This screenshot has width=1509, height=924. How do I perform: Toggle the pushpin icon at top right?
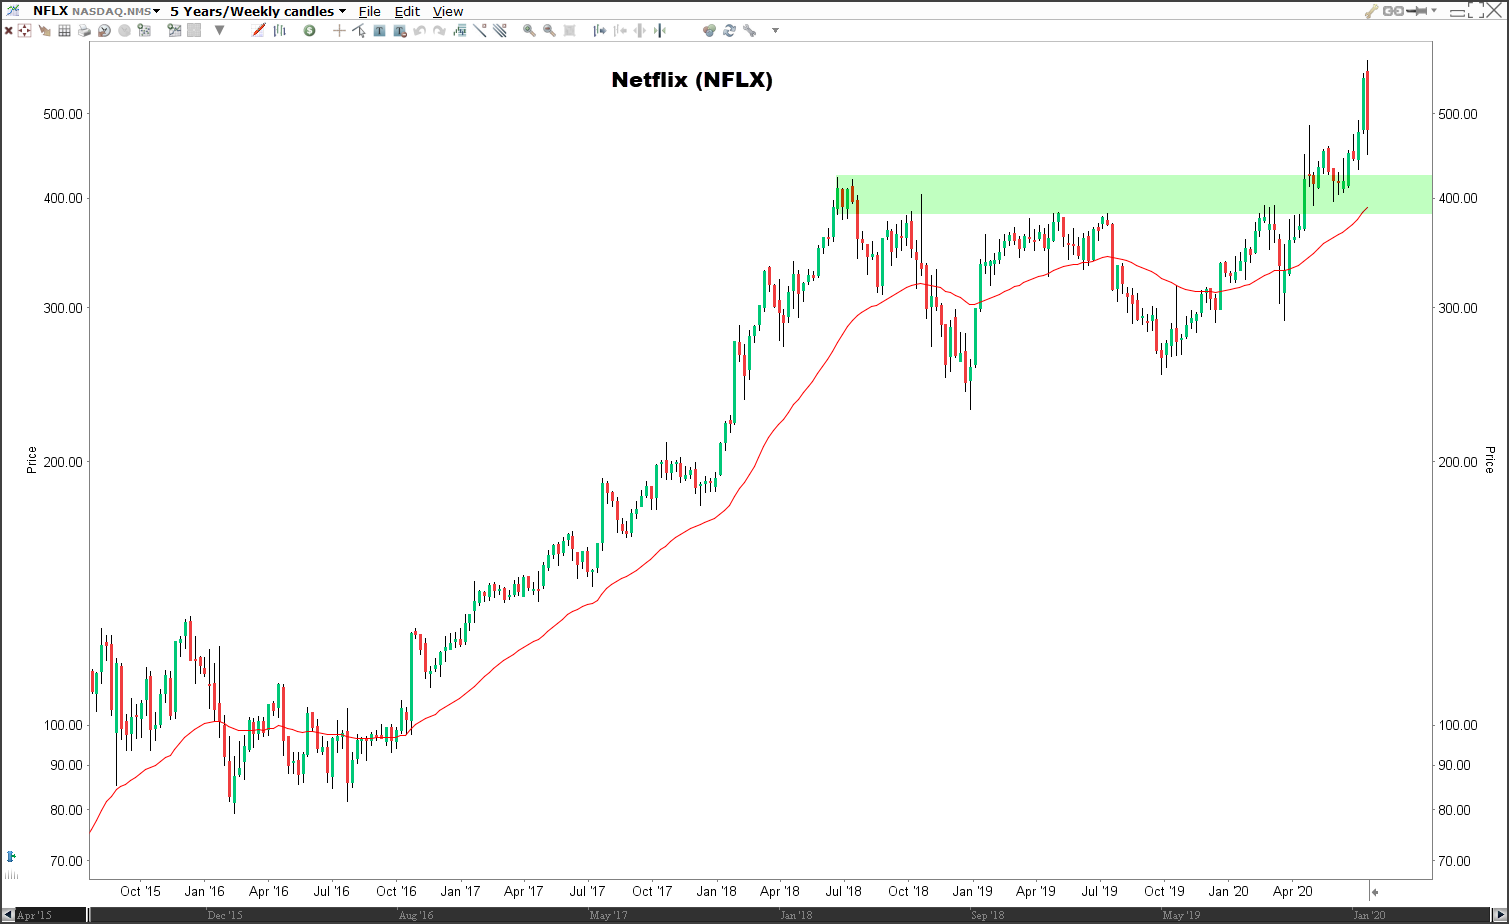(x=1417, y=11)
